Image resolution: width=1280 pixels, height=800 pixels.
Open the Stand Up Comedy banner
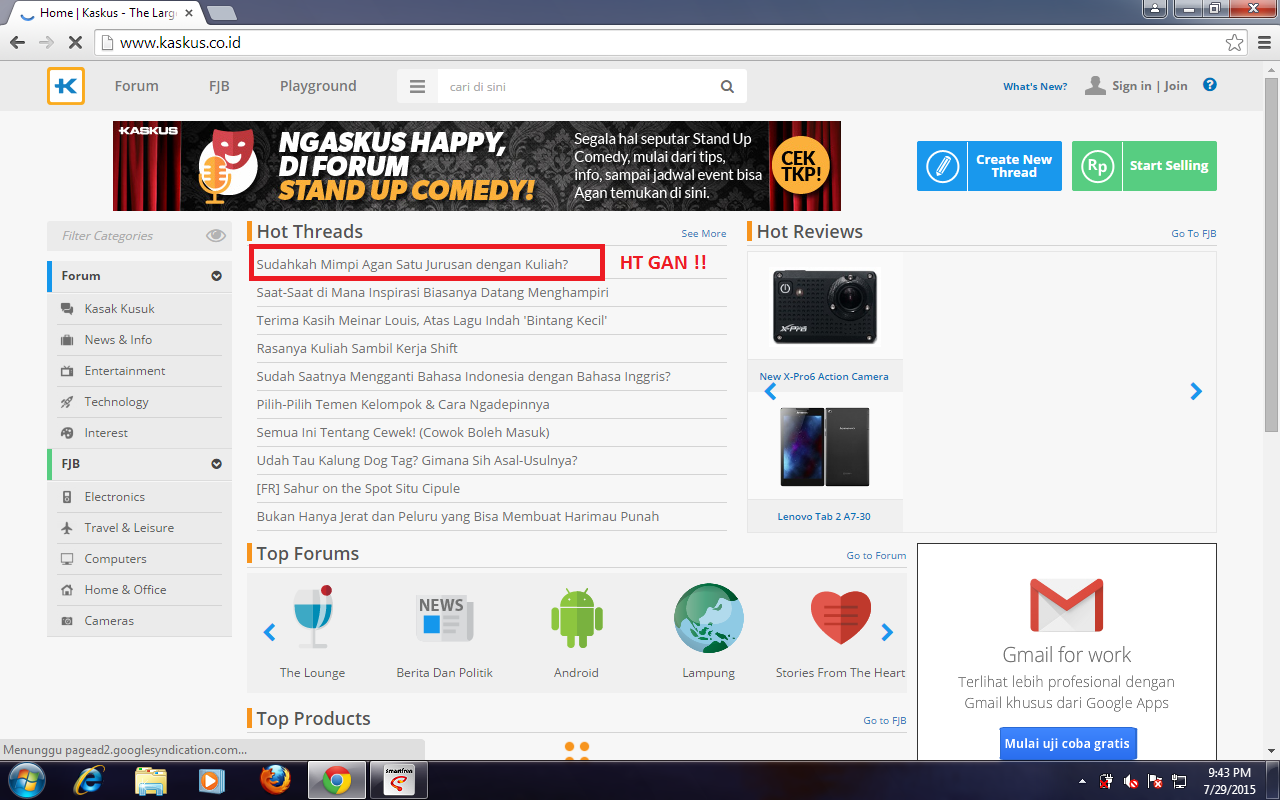point(477,166)
